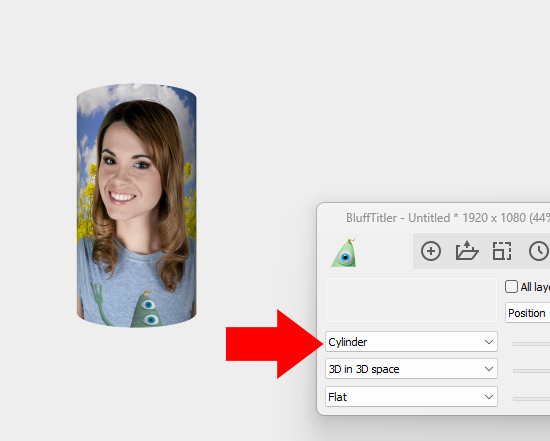This screenshot has width=550, height=441.
Task: Click the slider beside the Cylinder dropdown
Action: tap(531, 344)
